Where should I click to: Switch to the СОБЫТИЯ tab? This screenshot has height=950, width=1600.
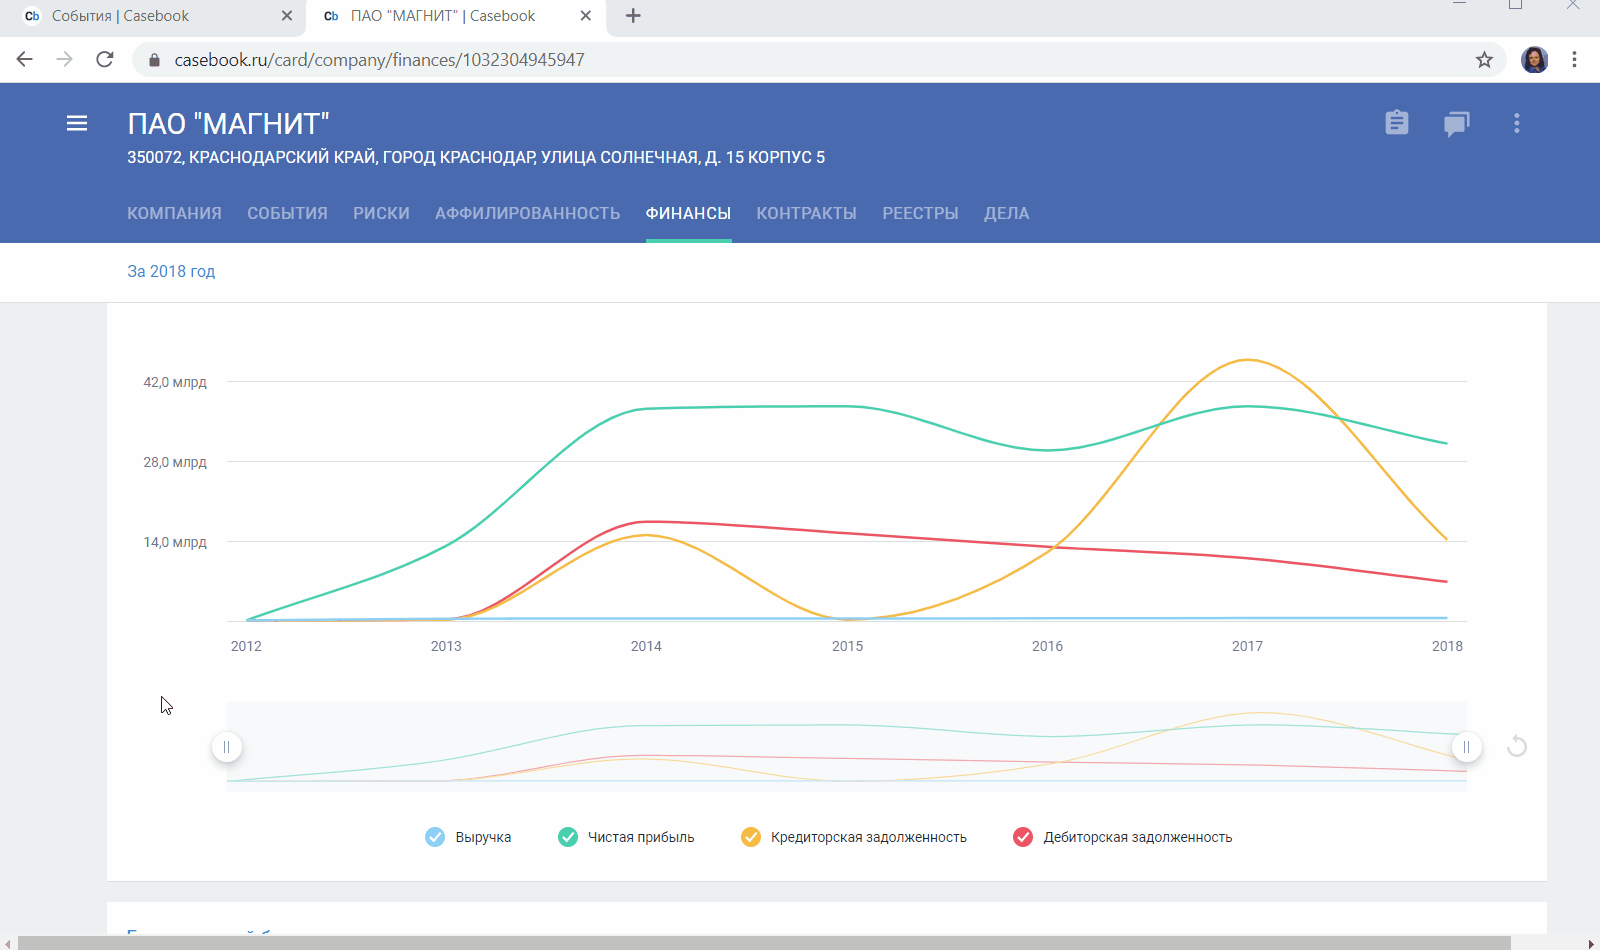[287, 214]
